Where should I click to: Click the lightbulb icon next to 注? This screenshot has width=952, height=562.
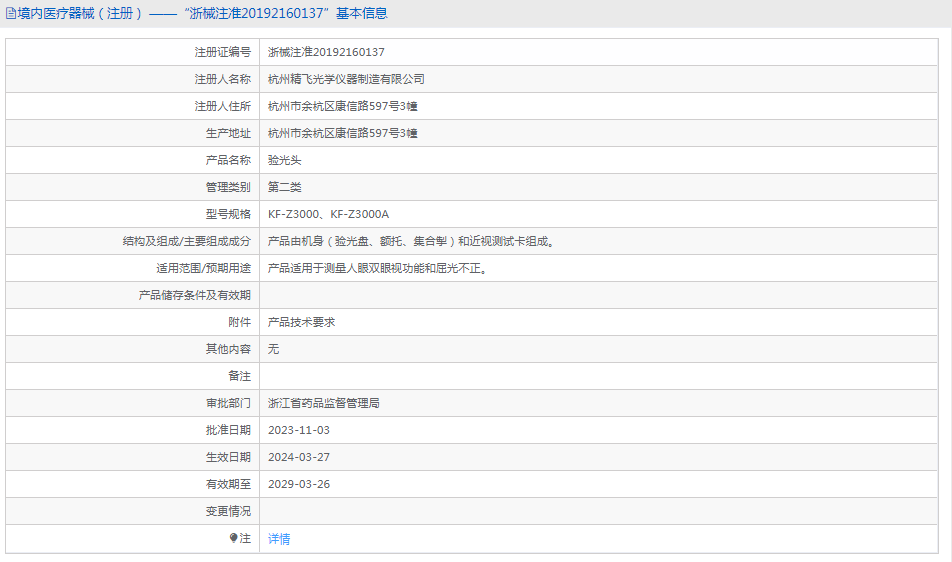(x=234, y=538)
